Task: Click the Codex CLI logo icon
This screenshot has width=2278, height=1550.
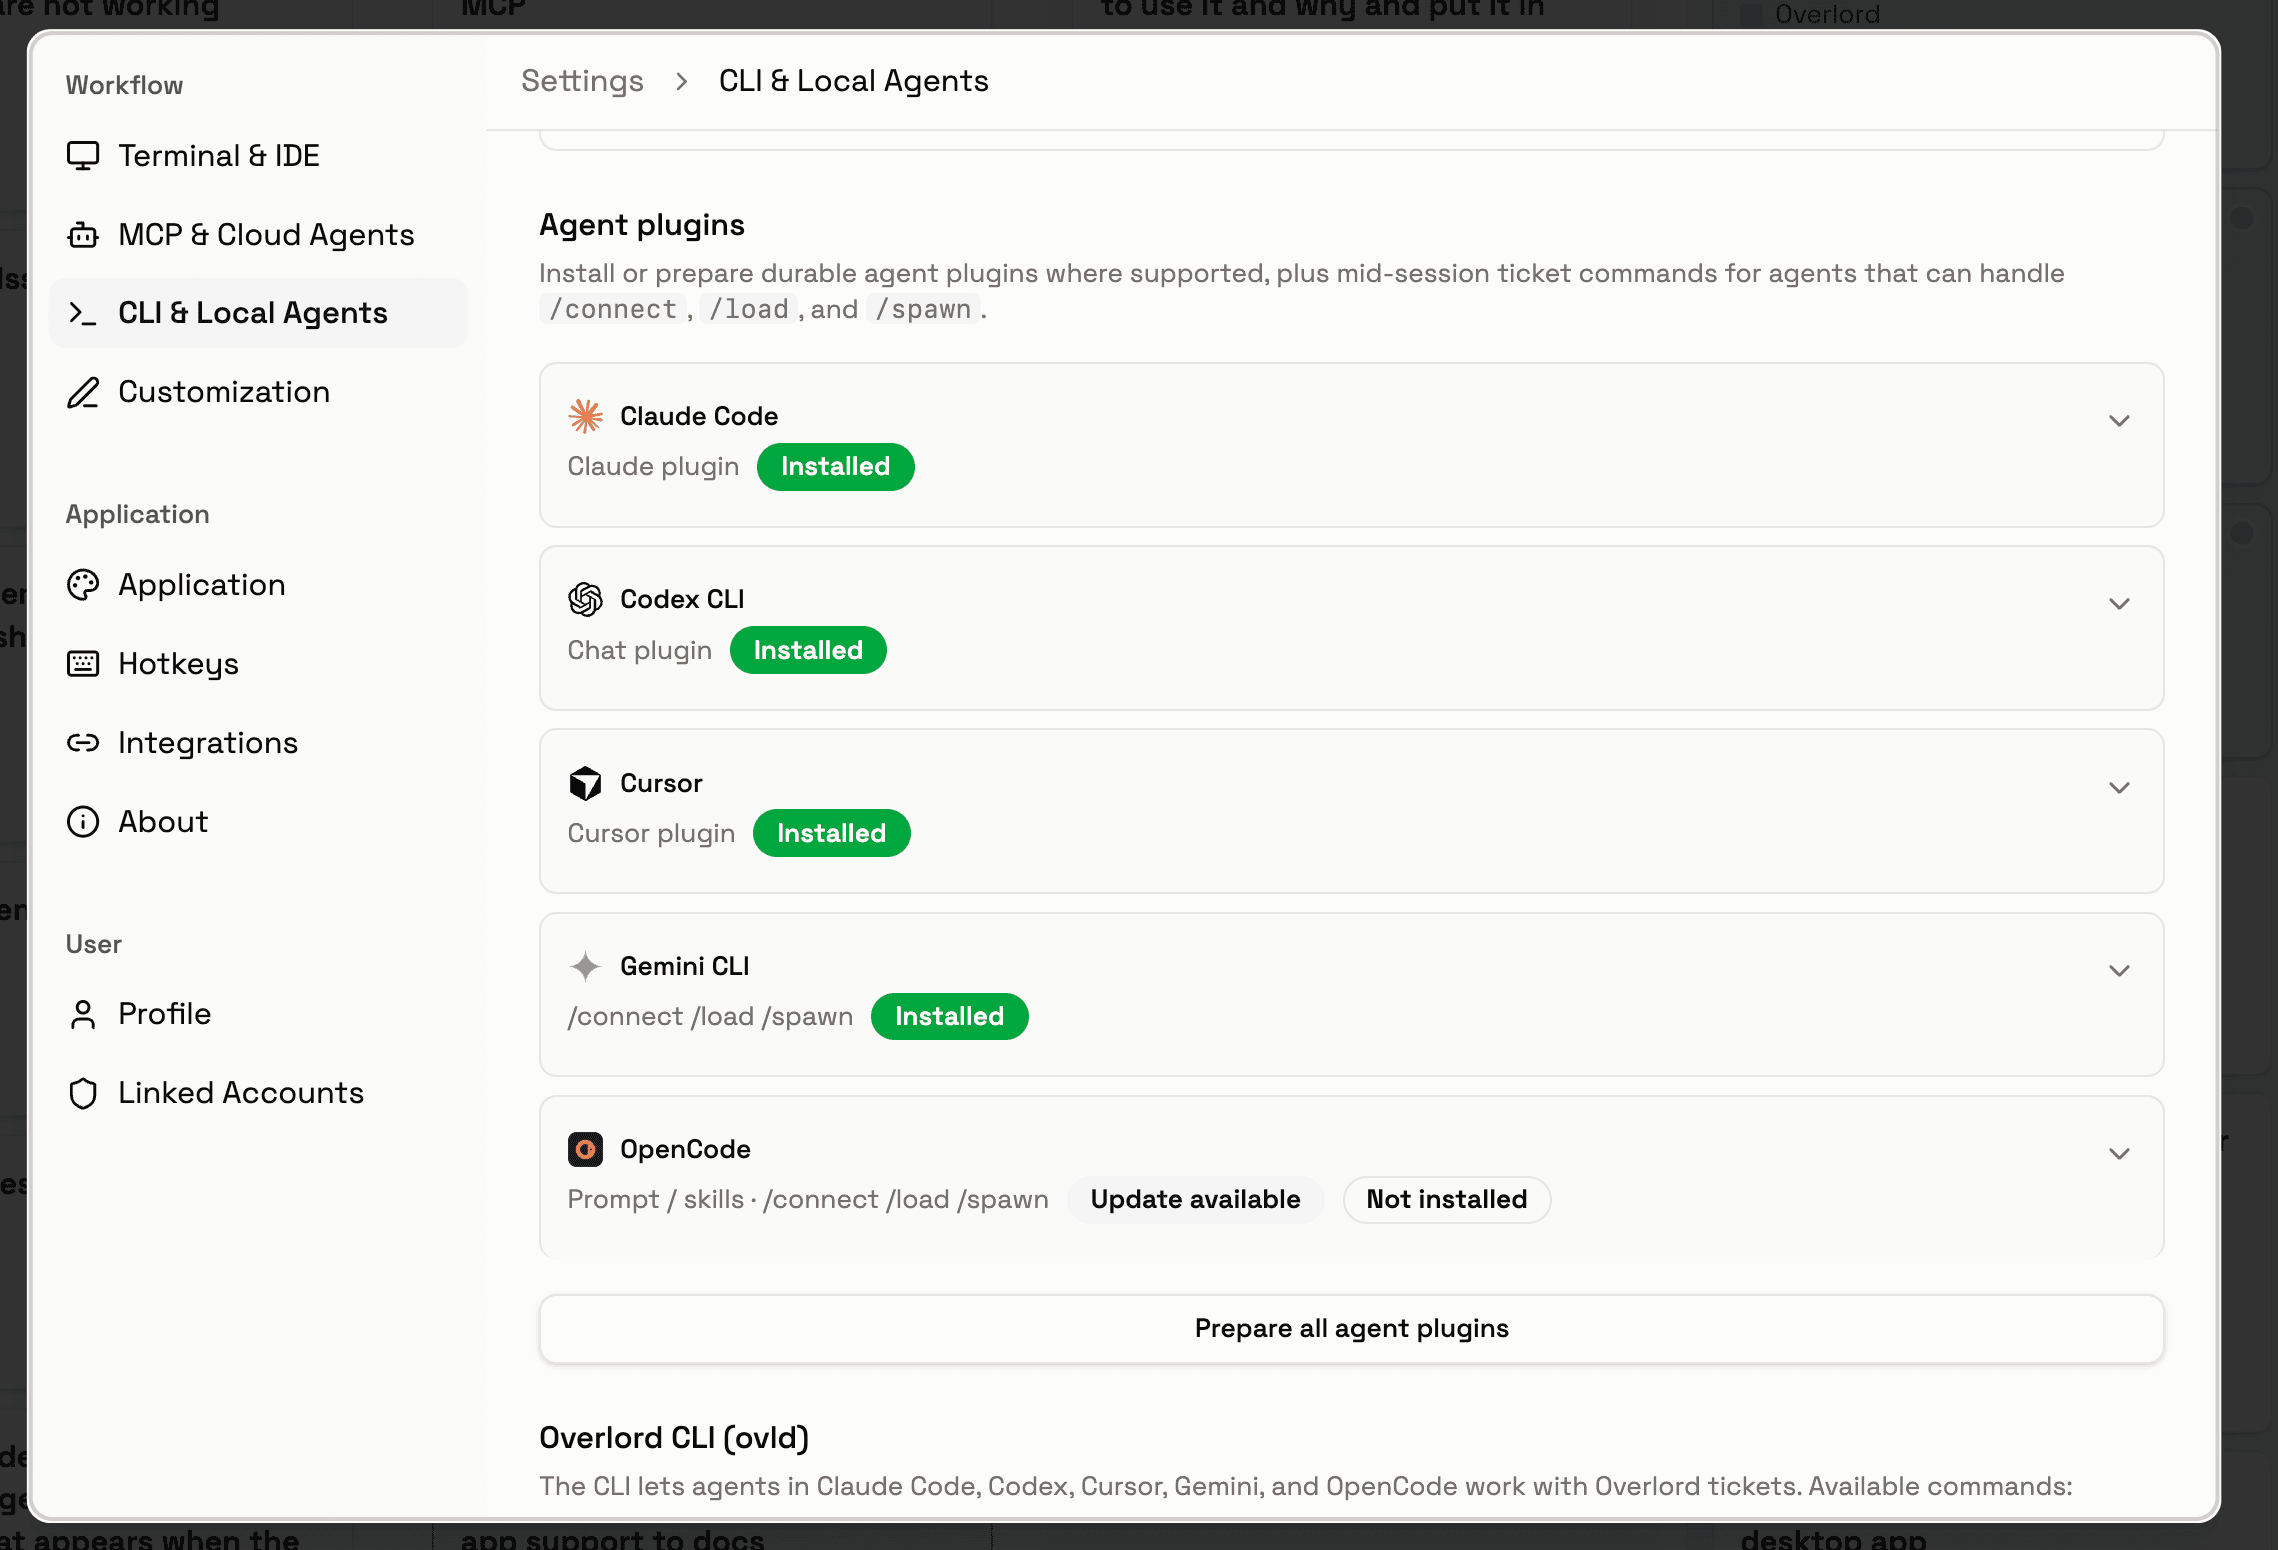Action: pos(585,599)
